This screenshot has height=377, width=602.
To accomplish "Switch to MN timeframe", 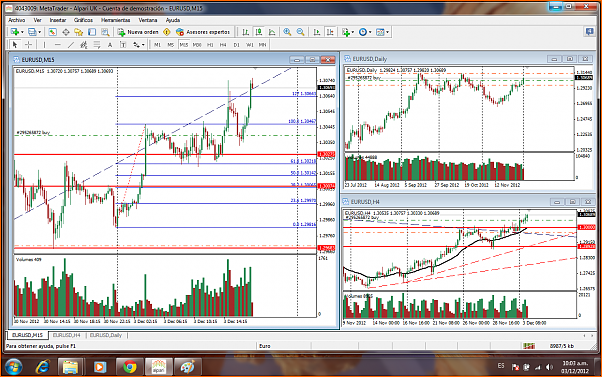I will (x=262, y=45).
